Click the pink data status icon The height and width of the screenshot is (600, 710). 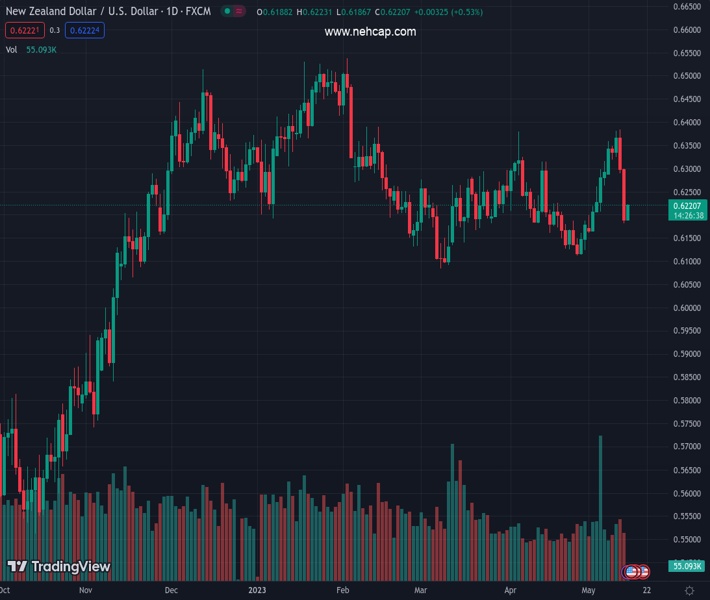point(239,11)
